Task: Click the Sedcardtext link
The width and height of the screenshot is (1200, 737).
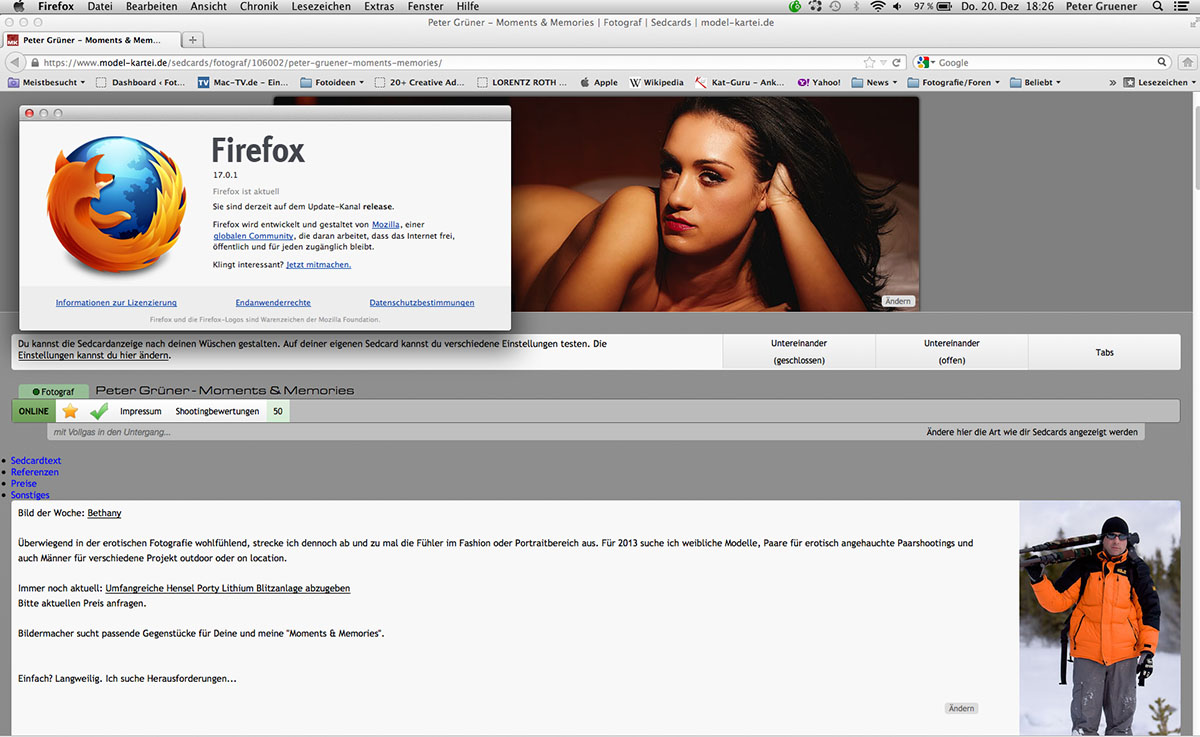Action: coord(36,461)
